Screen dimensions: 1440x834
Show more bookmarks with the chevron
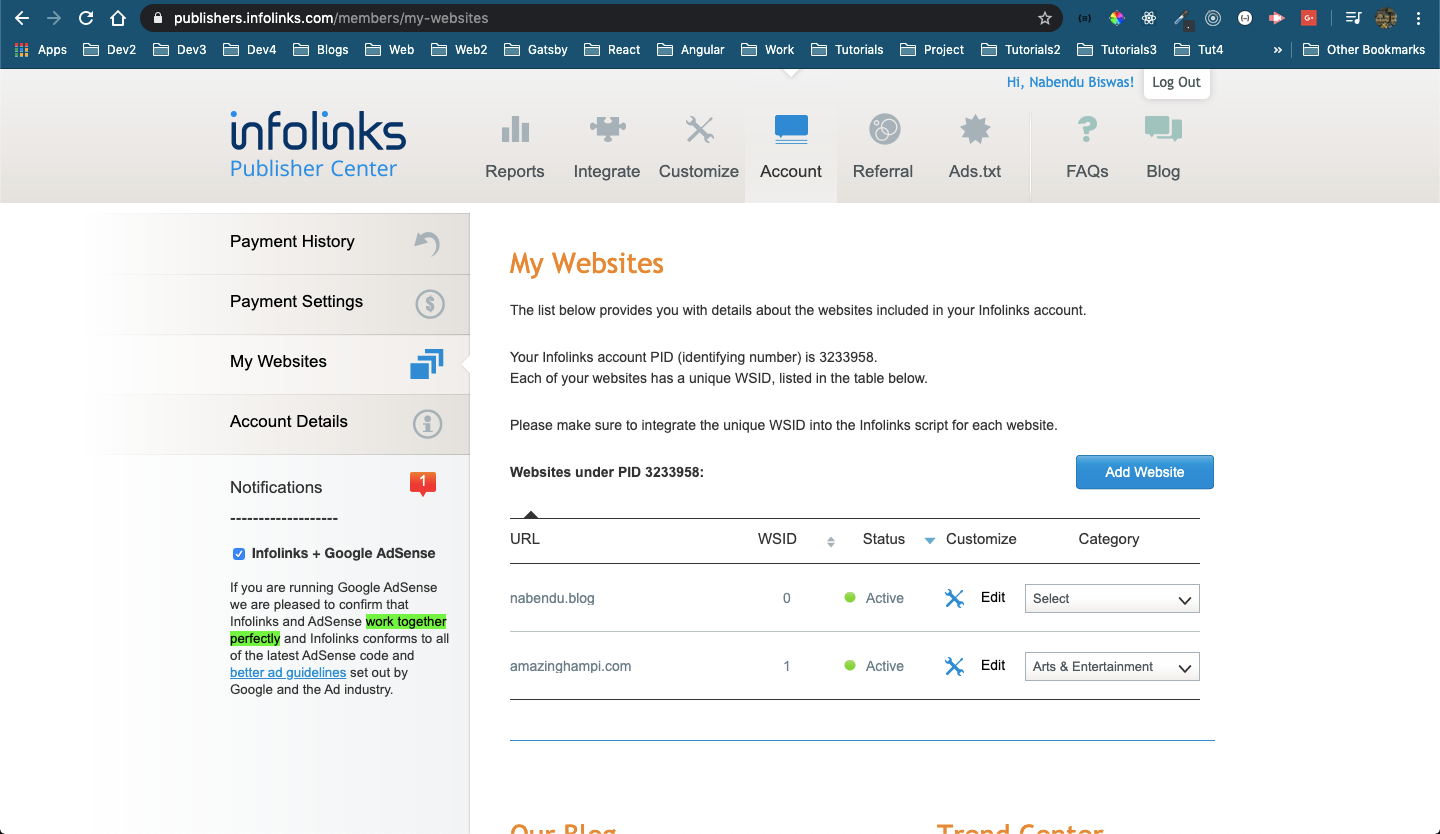tap(1277, 49)
